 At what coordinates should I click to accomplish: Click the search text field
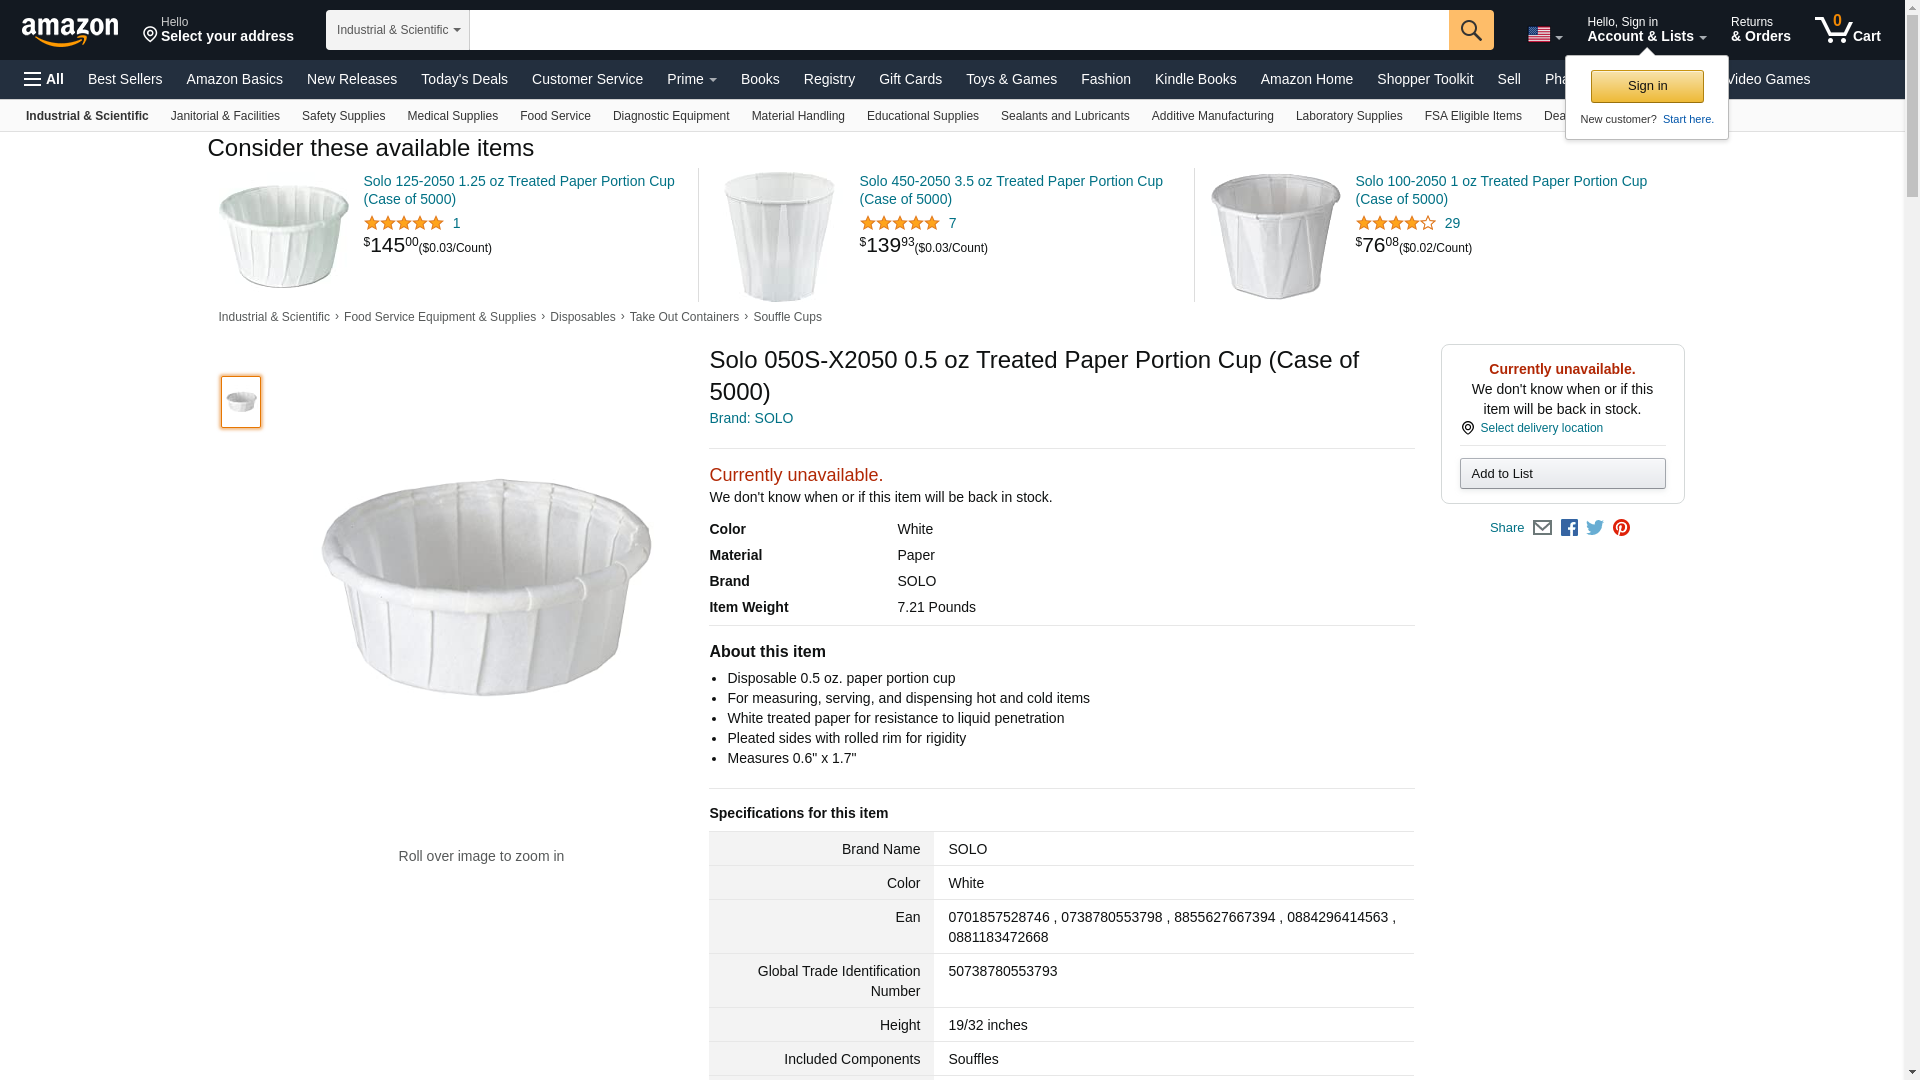pyautogui.click(x=958, y=30)
